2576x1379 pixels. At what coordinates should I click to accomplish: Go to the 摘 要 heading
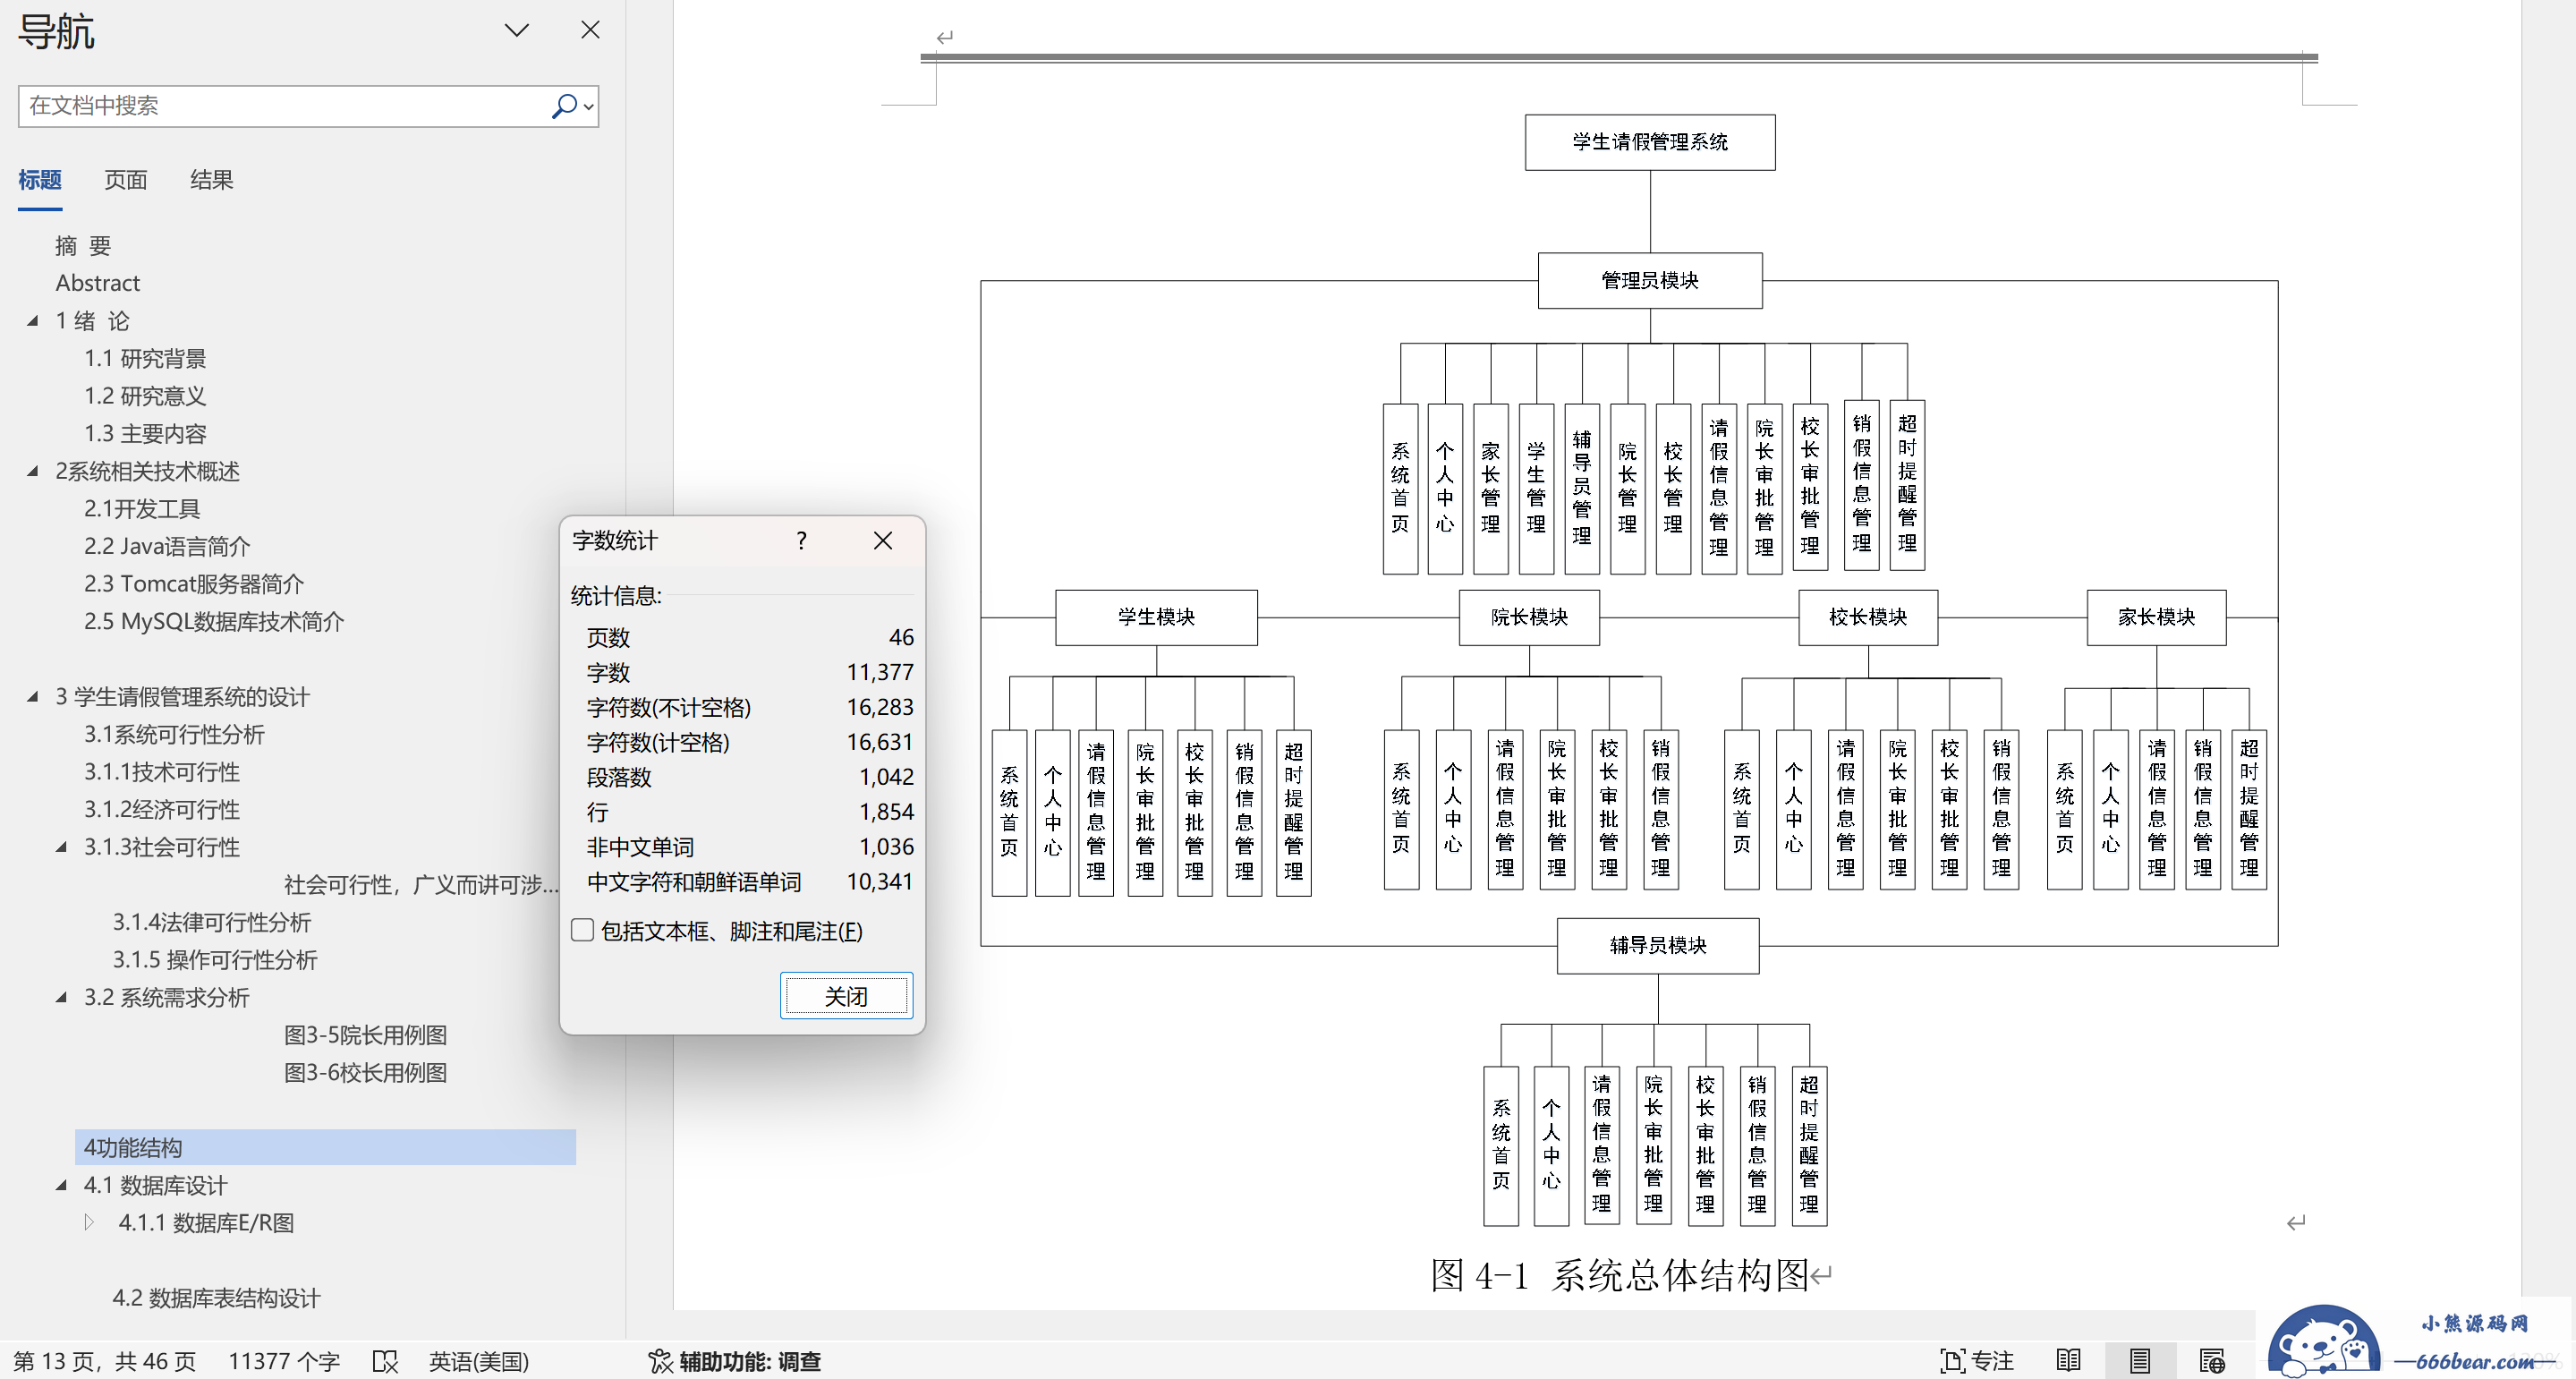click(x=83, y=246)
